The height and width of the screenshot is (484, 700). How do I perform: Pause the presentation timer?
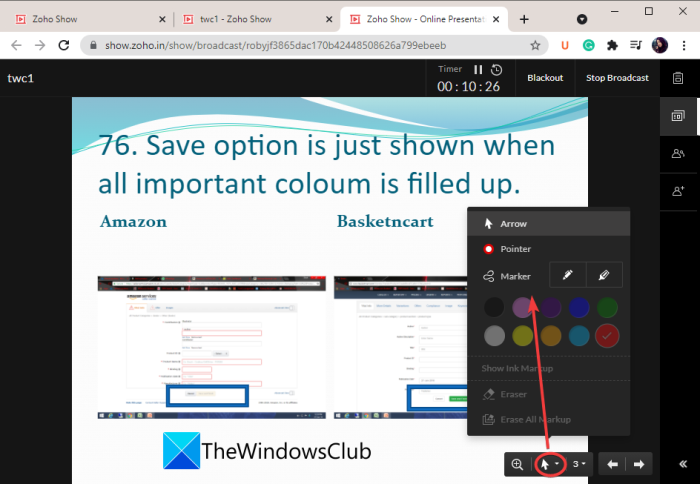478,70
